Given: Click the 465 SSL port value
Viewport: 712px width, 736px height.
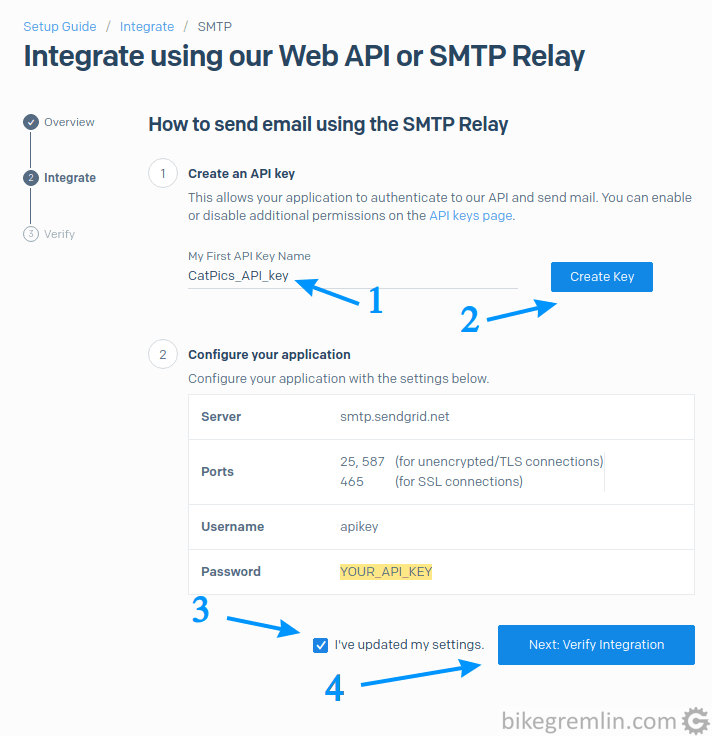Looking at the screenshot, I should (x=352, y=482).
